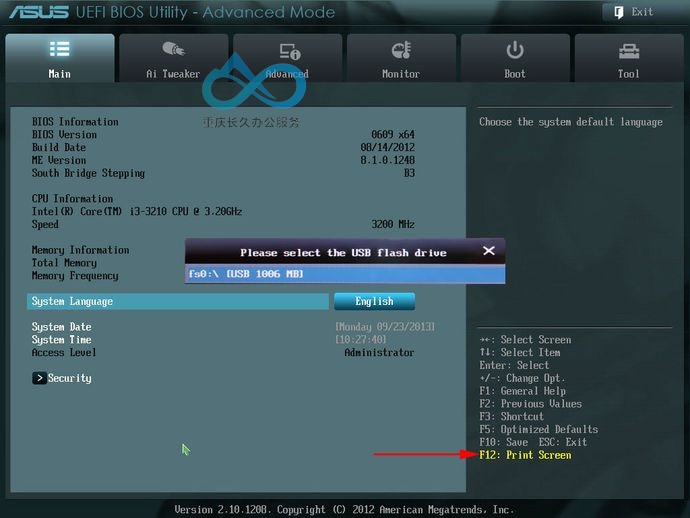Click the system default language help text
The image size is (690, 518).
click(571, 122)
